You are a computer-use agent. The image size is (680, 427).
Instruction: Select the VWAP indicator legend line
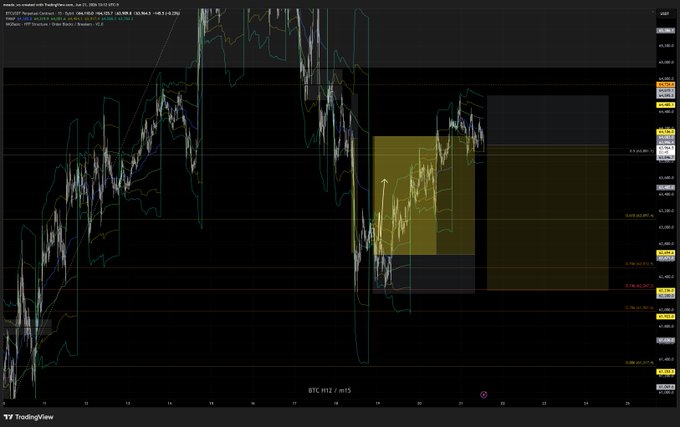[69, 19]
